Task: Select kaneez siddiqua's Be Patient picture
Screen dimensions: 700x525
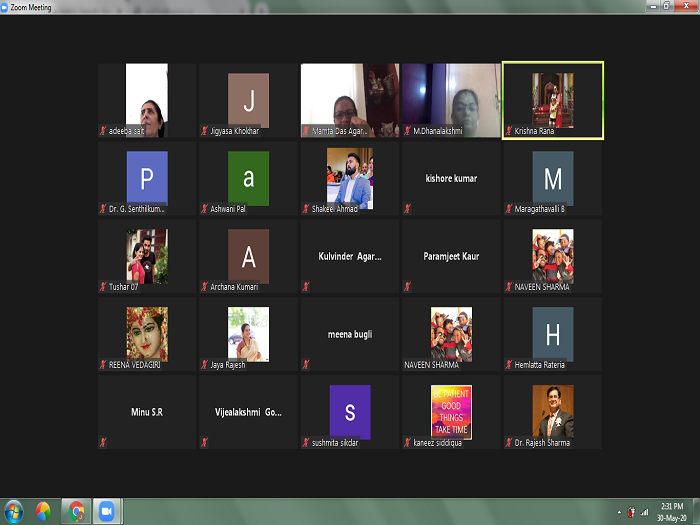Action: point(451,412)
